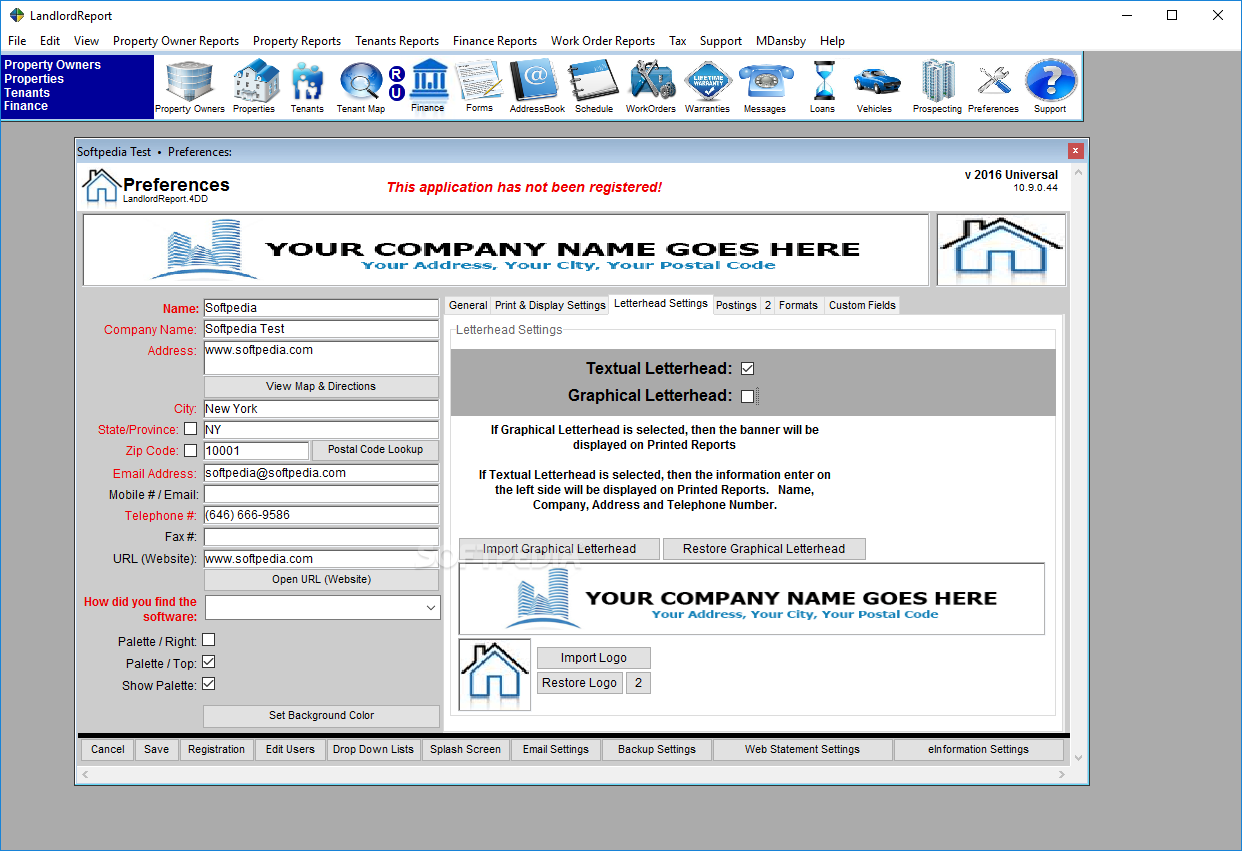Screen dimensions: 1242x851
Task: Switch to the Formats tab
Action: (799, 306)
